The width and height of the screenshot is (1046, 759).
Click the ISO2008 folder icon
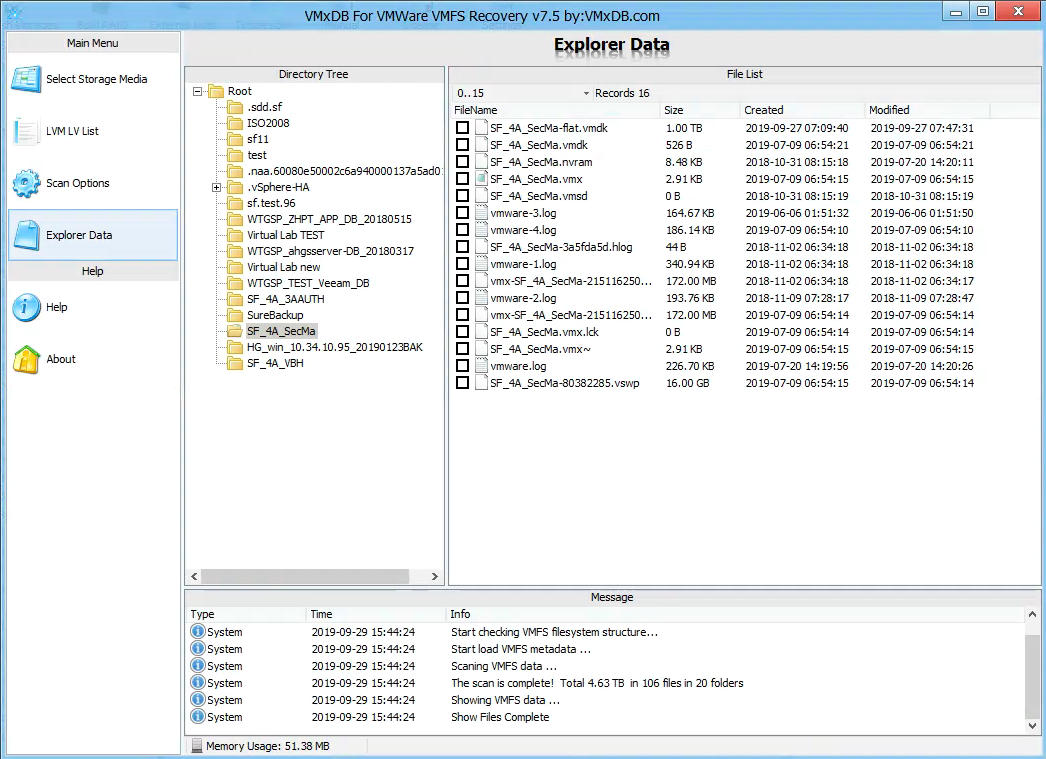(x=235, y=123)
